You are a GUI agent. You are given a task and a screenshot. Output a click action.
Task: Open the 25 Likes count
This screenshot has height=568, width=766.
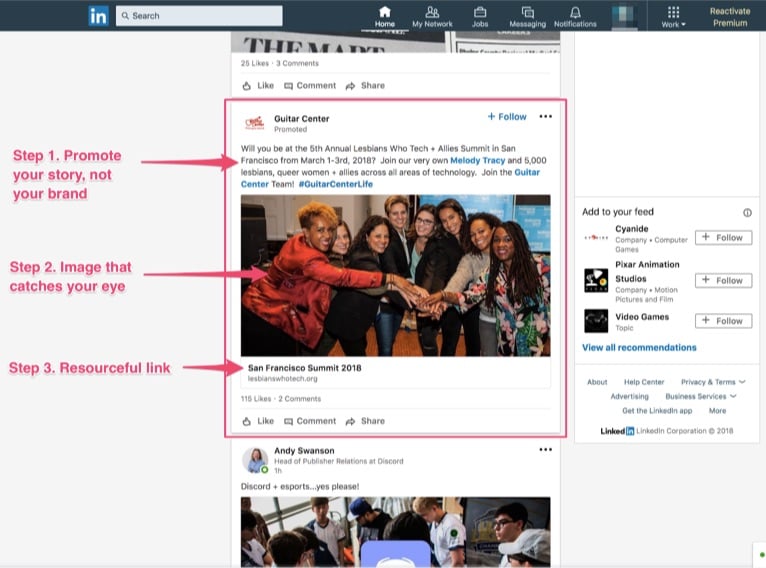(255, 63)
